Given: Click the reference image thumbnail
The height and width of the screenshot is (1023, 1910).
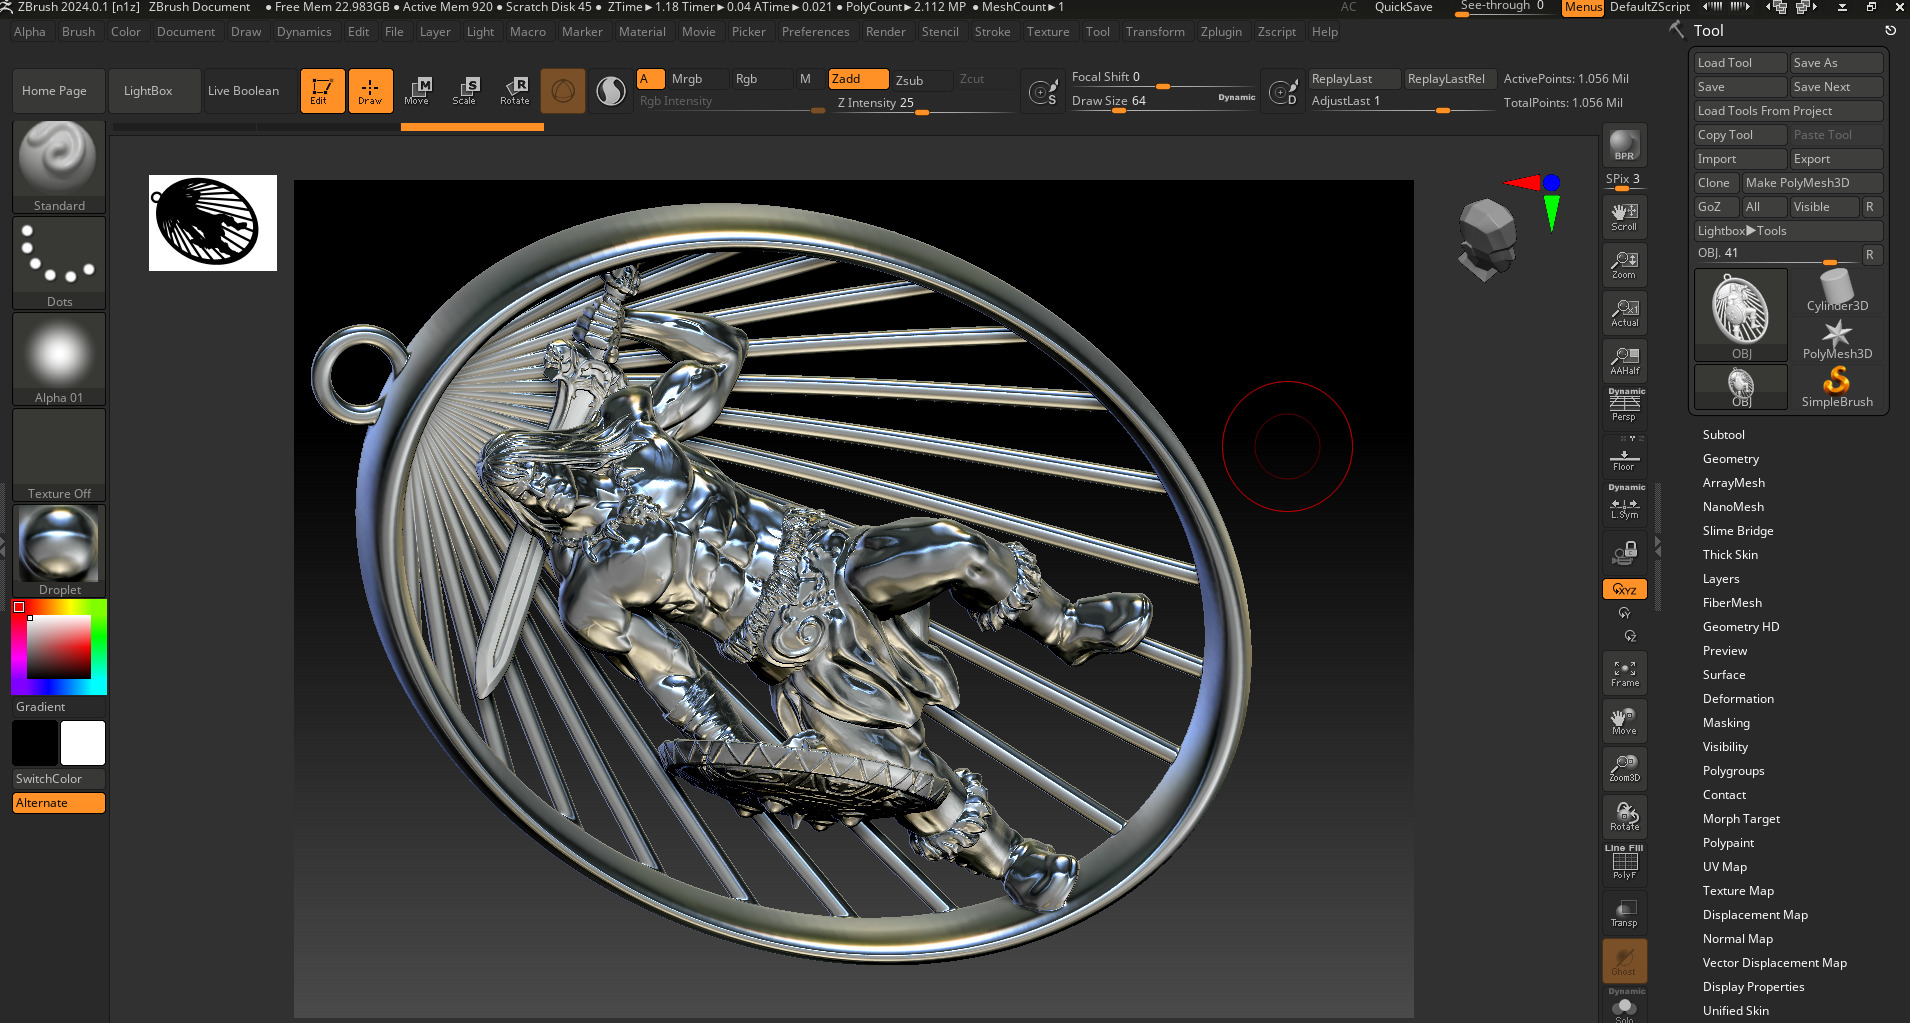Looking at the screenshot, I should coord(213,223).
